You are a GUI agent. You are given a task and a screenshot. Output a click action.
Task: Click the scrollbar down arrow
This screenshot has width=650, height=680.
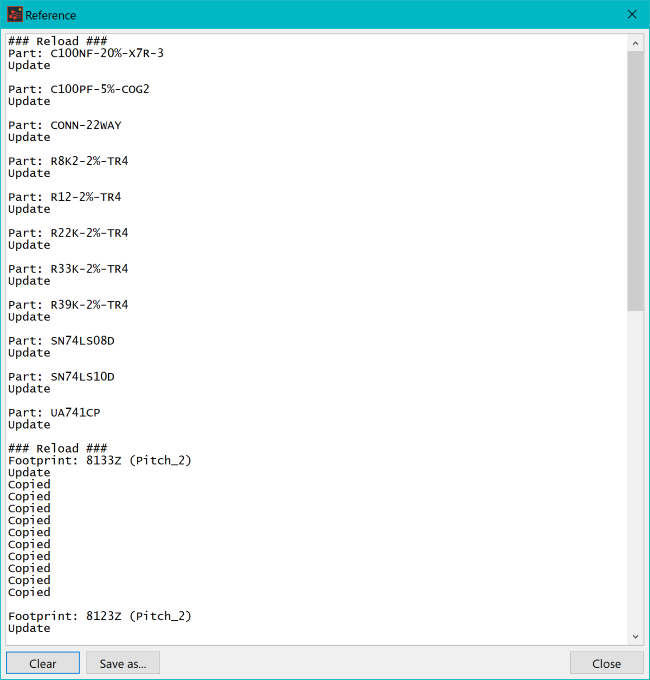(635, 636)
